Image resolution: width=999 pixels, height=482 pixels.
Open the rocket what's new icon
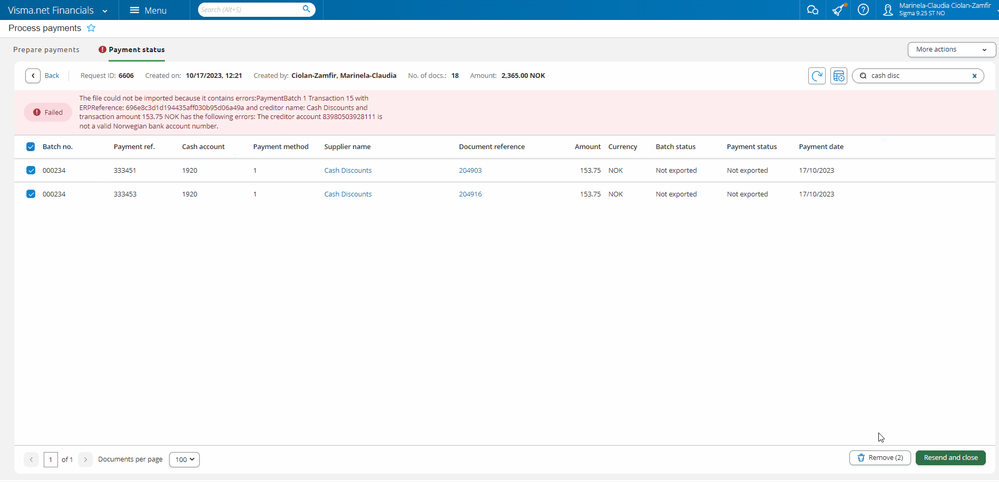[838, 10]
